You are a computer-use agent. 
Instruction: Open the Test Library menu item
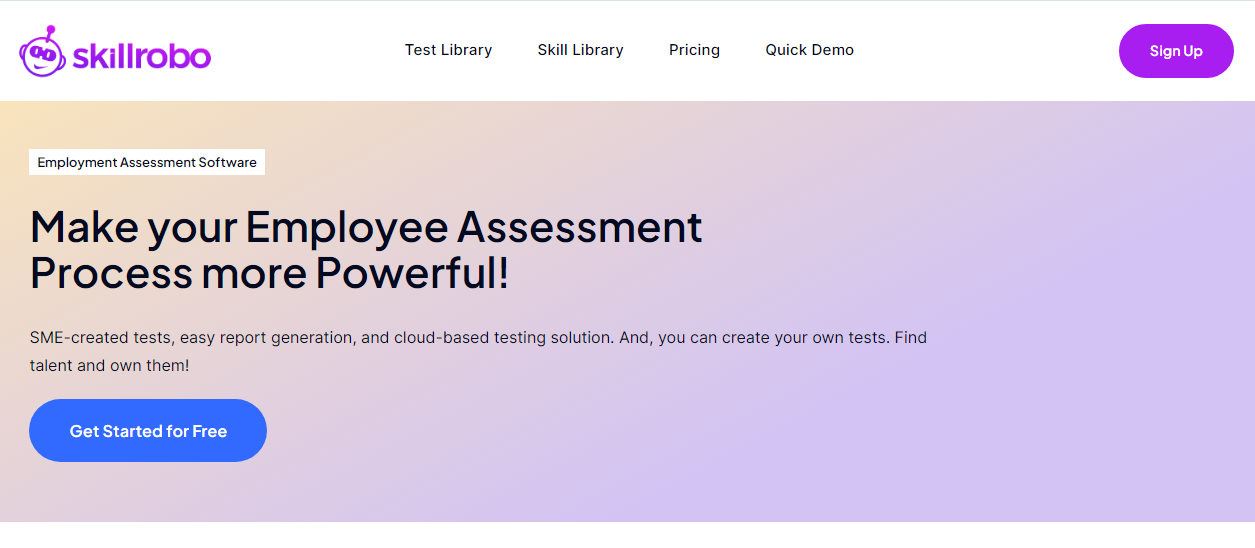[x=448, y=50]
